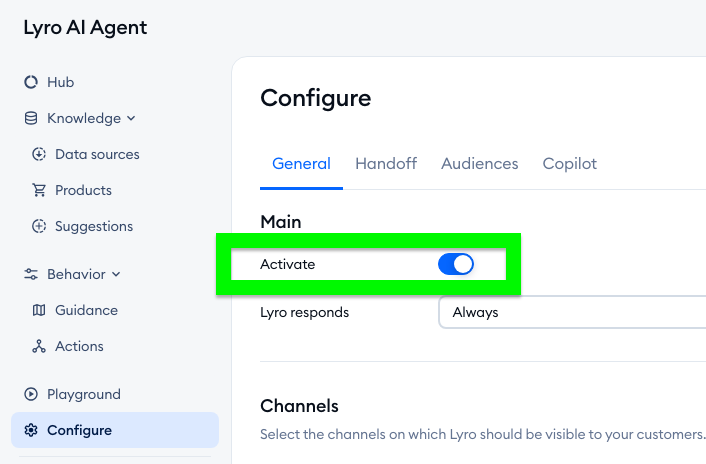Open the Audiences tab
This screenshot has height=464, width=706.
[x=480, y=164]
